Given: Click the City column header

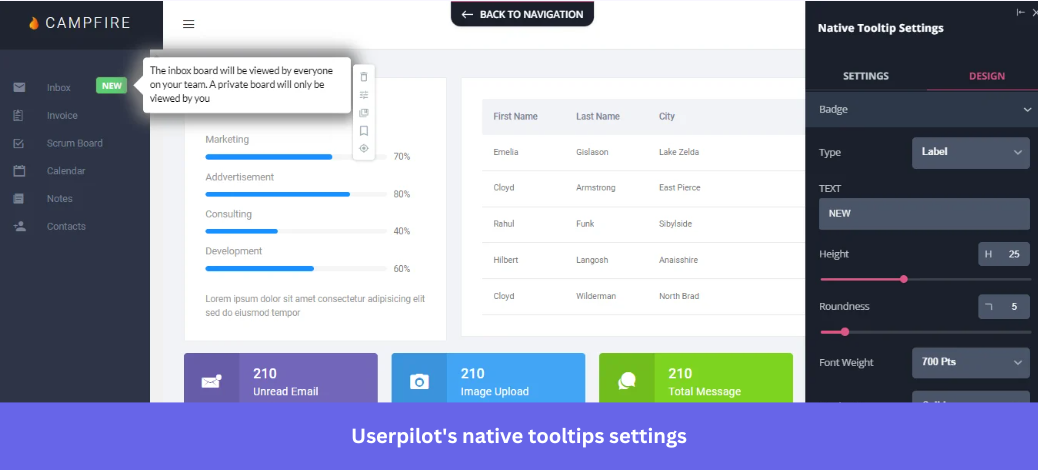Looking at the screenshot, I should pos(667,117).
